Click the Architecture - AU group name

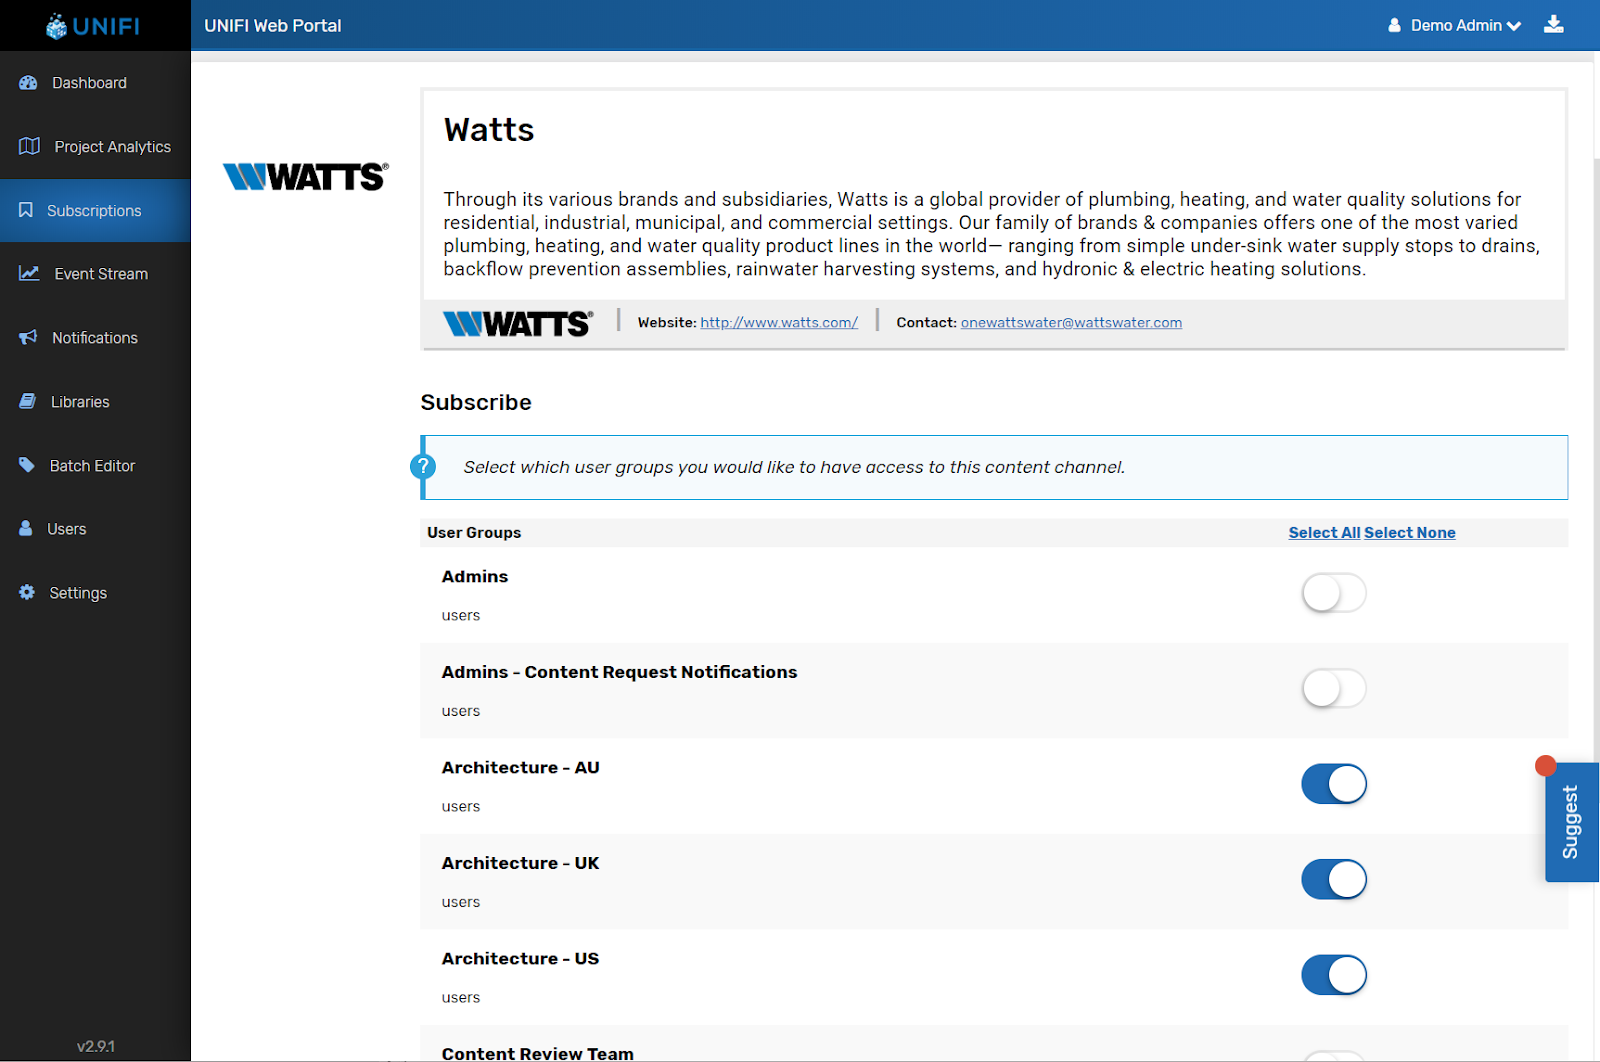click(x=521, y=768)
